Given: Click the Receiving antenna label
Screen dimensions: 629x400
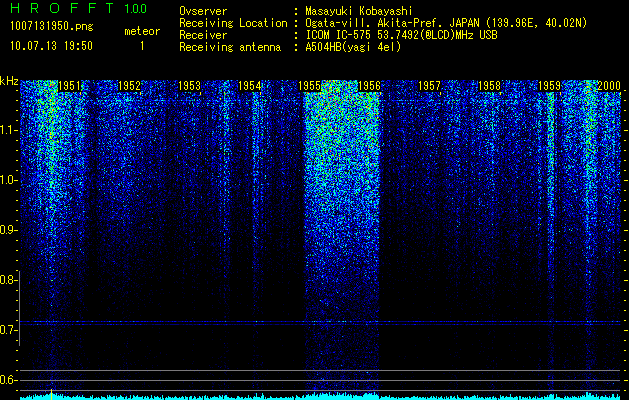Looking at the screenshot, I should coord(230,47).
